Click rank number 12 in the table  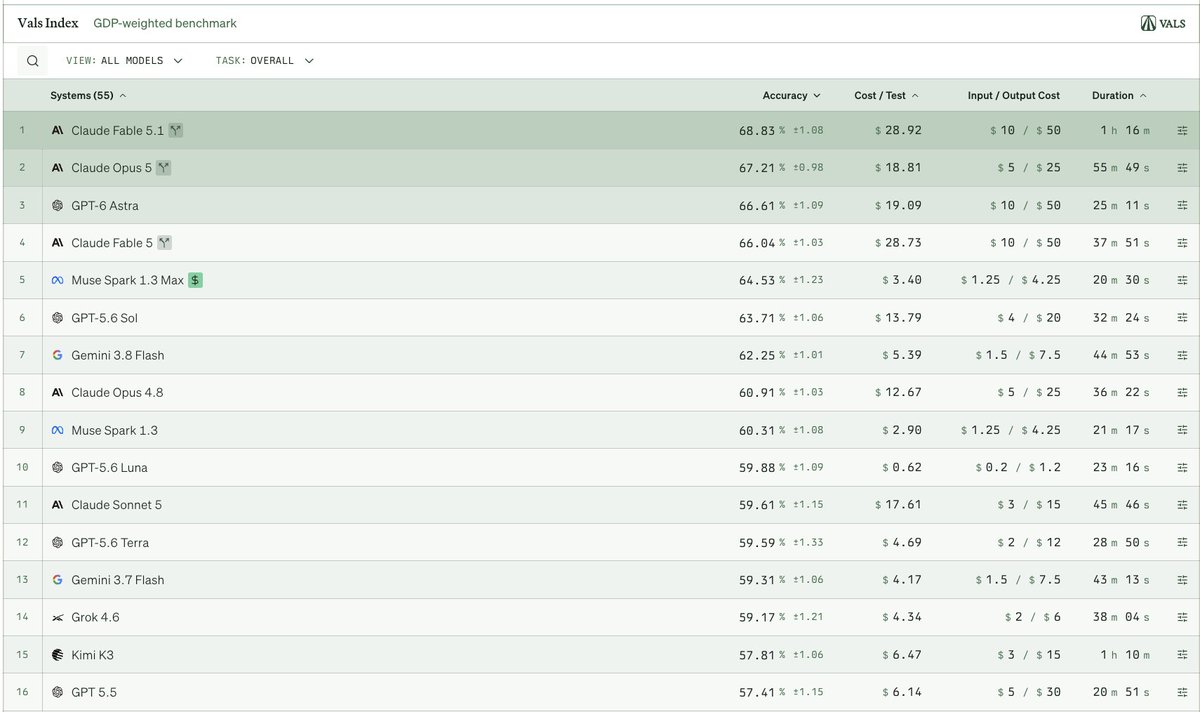click(22, 543)
